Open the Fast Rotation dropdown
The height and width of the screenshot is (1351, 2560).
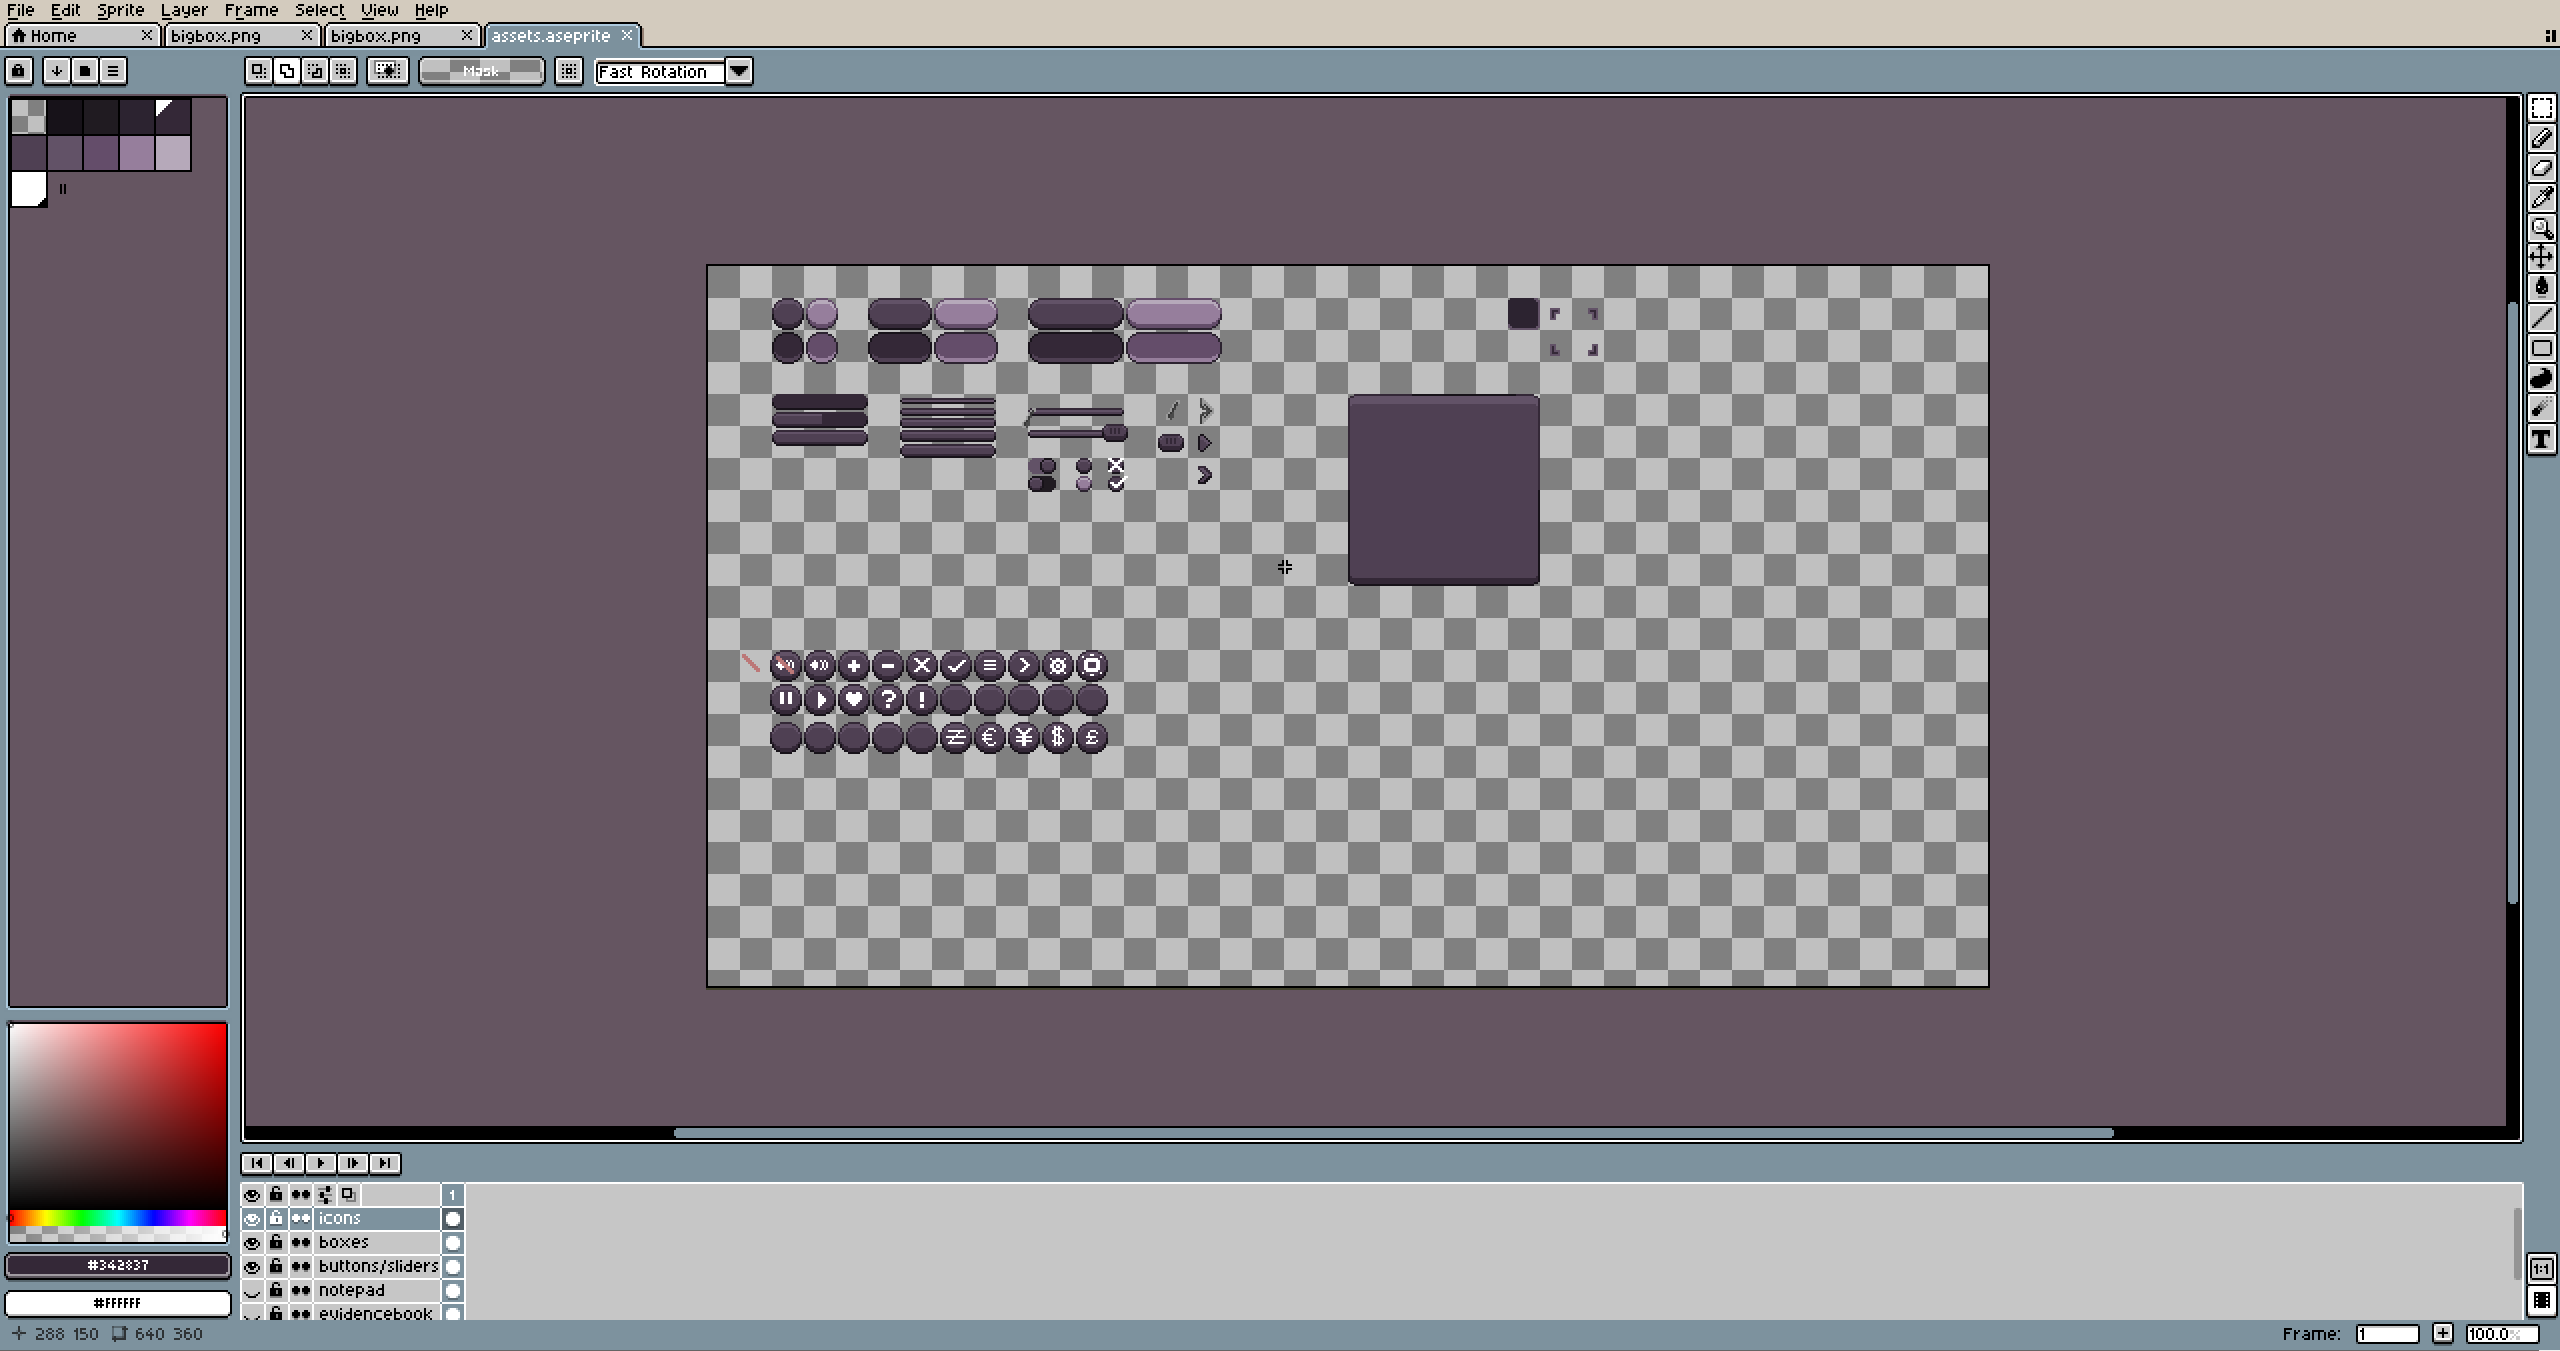739,71
